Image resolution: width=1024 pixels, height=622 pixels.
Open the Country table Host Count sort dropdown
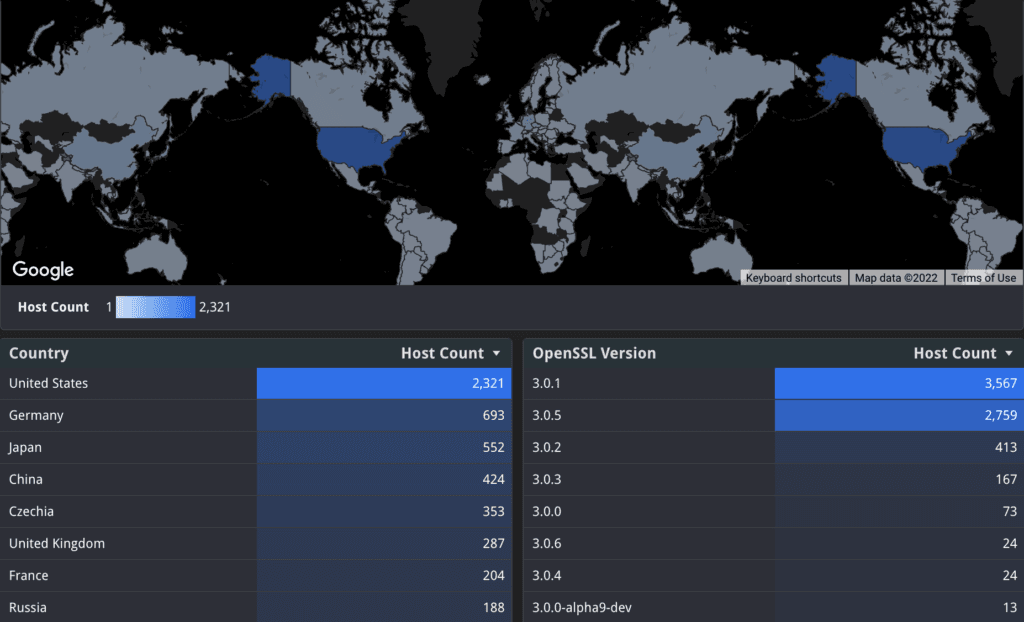[x=498, y=352]
